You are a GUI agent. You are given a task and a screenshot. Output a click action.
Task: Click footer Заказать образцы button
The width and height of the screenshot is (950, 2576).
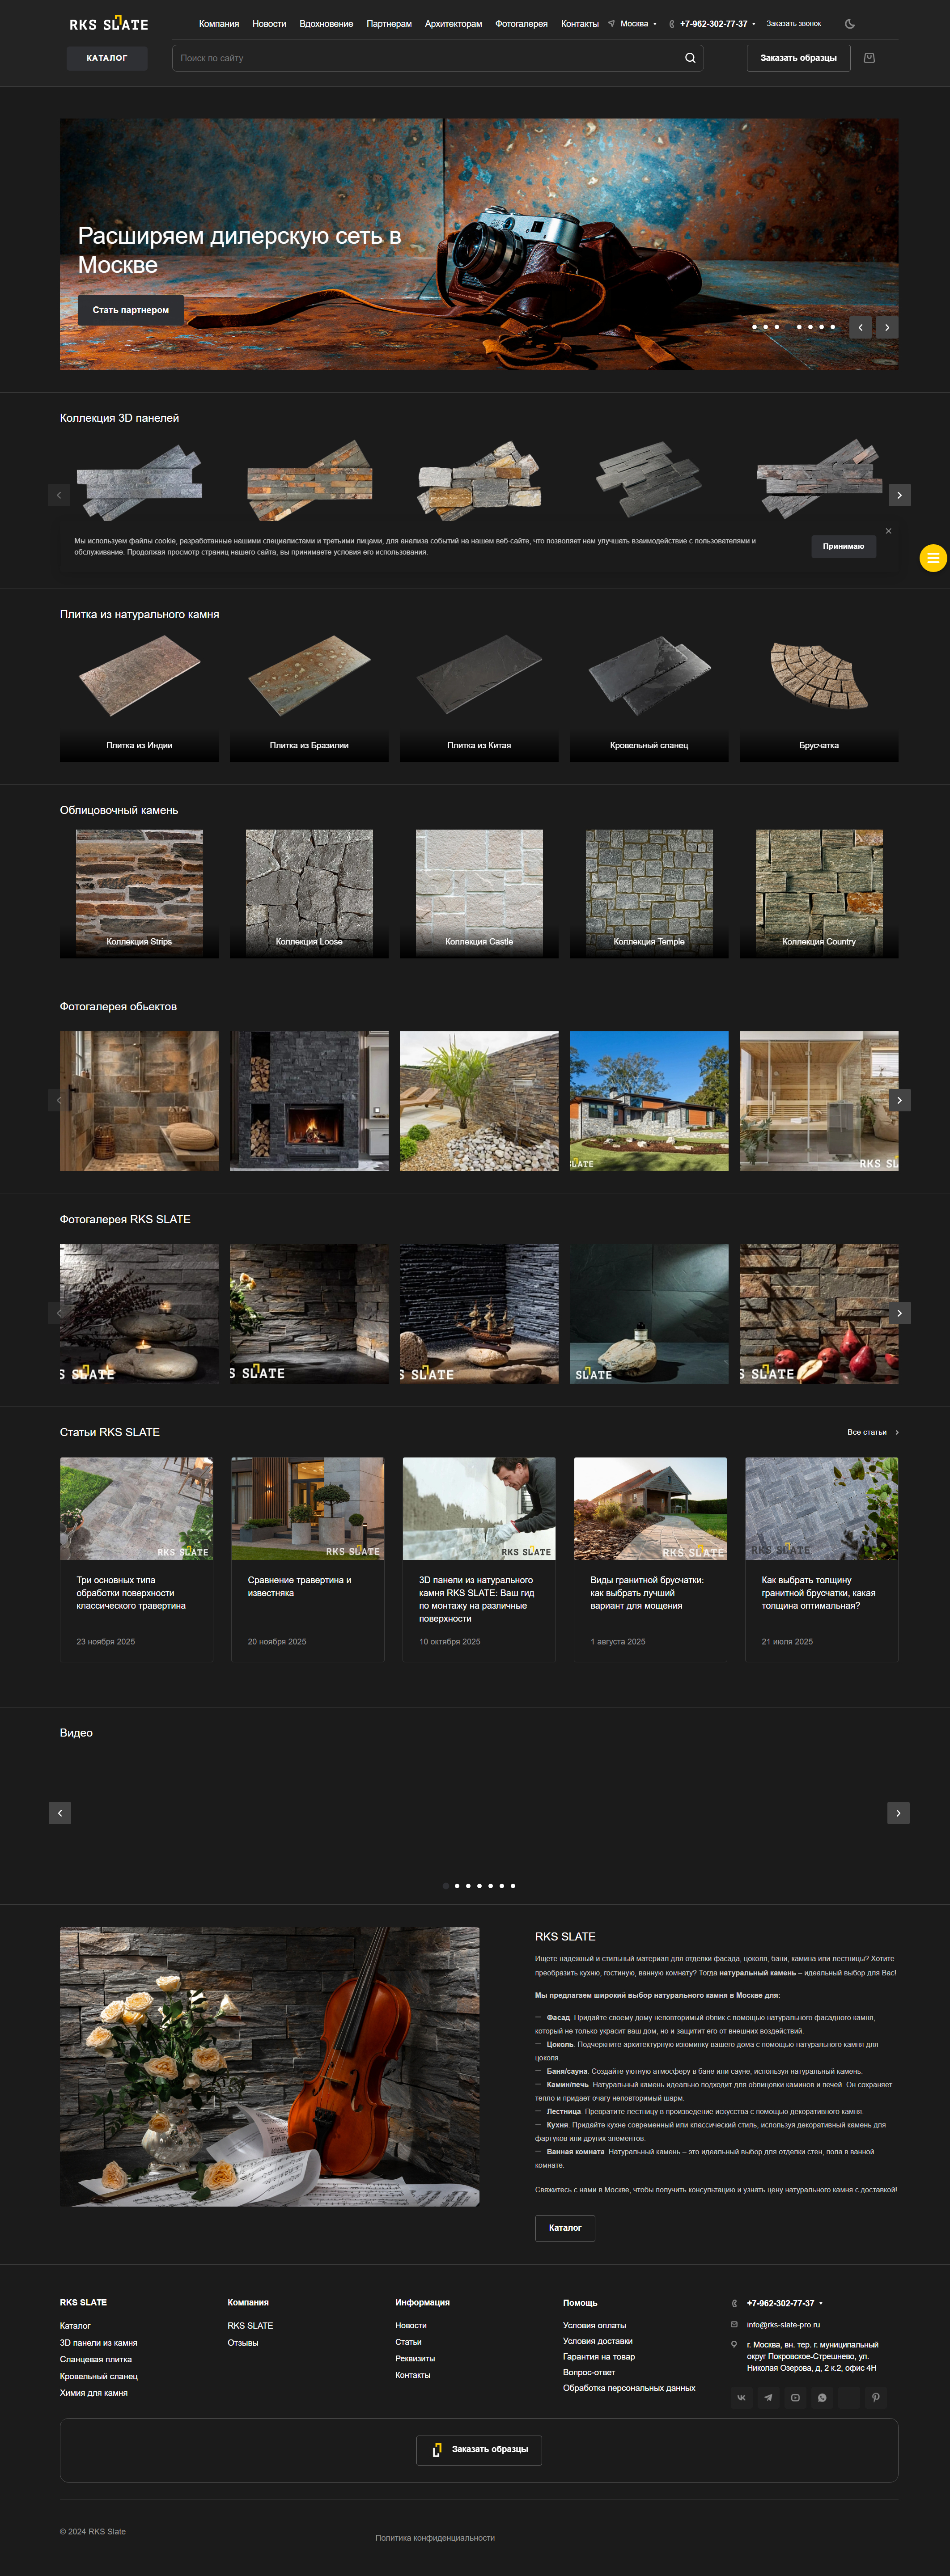479,2449
